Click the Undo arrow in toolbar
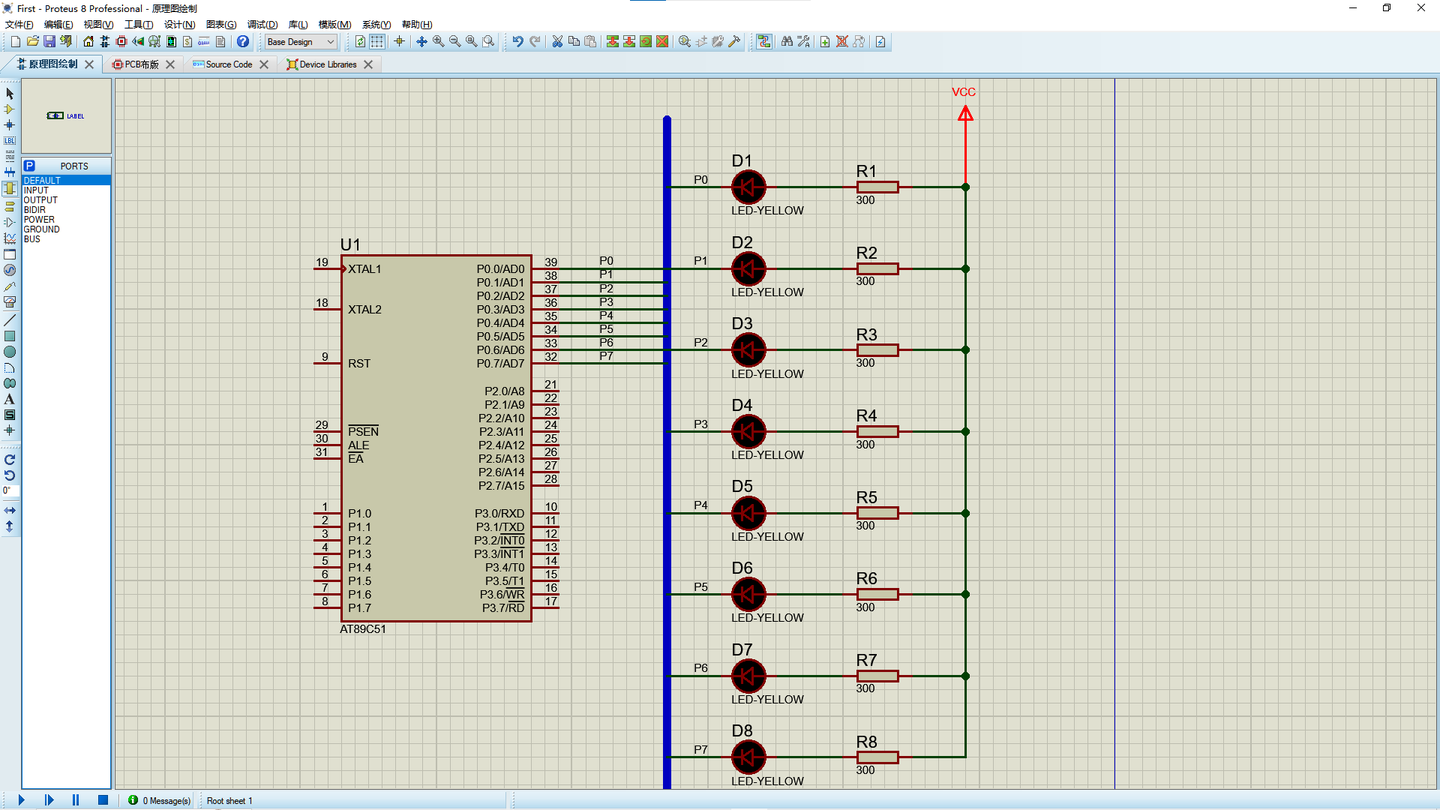 [x=517, y=42]
